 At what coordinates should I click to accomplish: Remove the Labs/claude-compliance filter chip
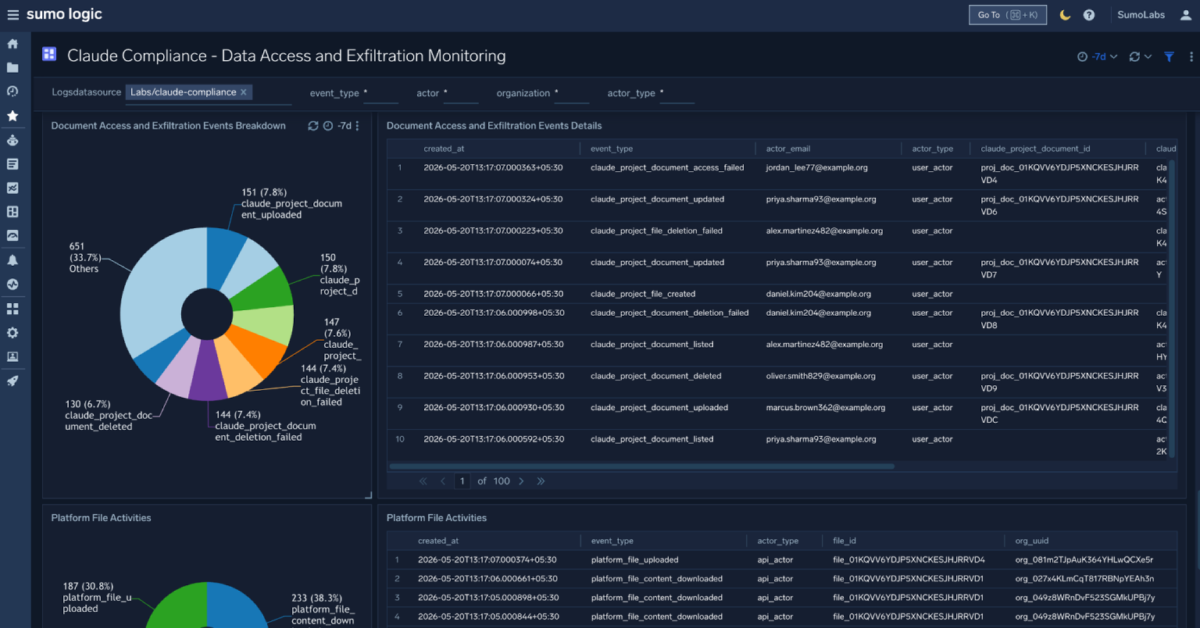pyautogui.click(x=243, y=92)
